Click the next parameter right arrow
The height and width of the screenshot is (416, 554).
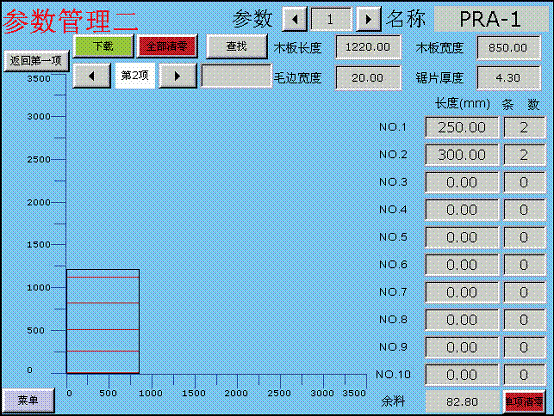368,19
